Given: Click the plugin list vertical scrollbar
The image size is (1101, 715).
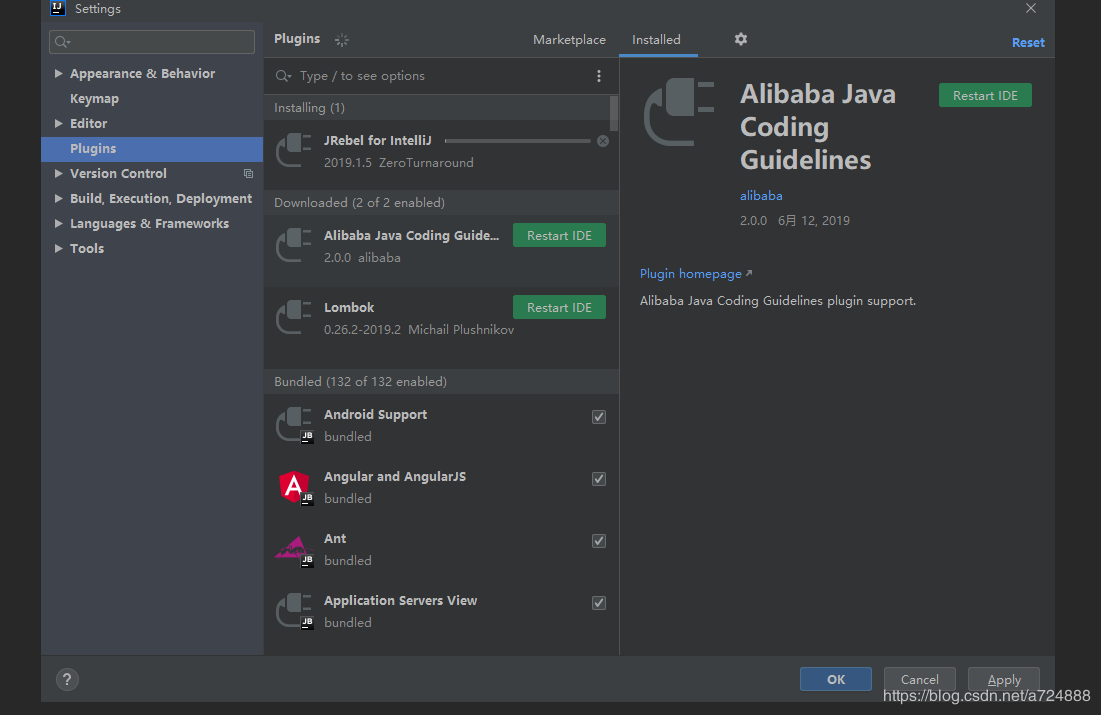Looking at the screenshot, I should (x=614, y=113).
